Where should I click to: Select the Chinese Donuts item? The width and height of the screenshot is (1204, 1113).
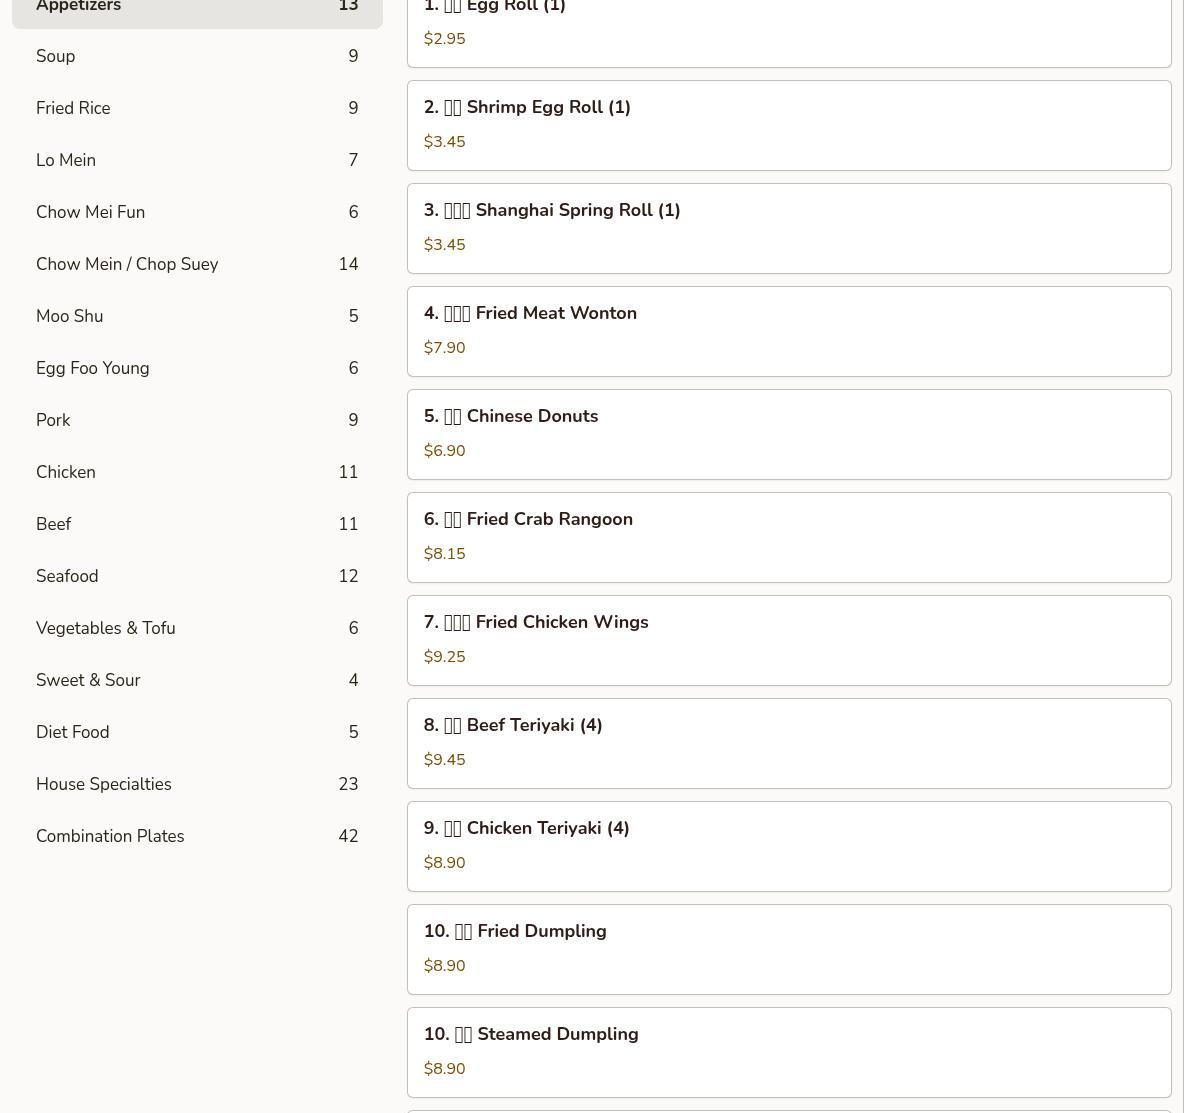789,434
